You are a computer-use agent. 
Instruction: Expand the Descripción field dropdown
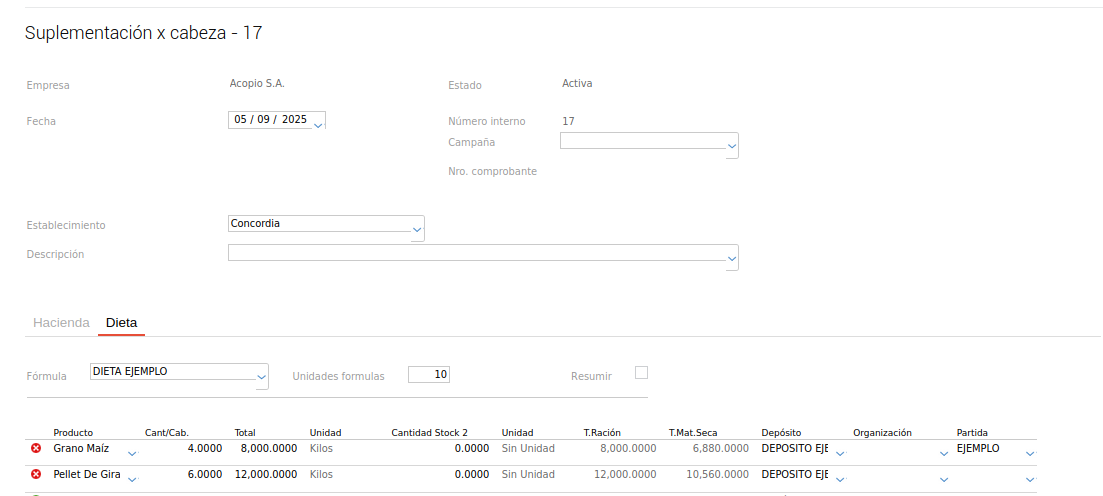732,259
